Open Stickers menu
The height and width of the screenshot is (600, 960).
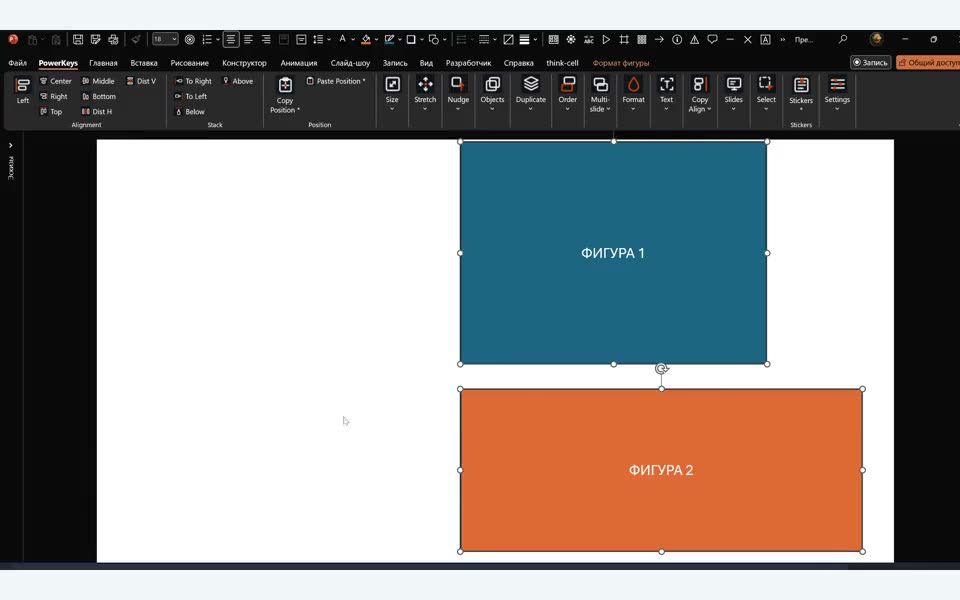click(801, 94)
